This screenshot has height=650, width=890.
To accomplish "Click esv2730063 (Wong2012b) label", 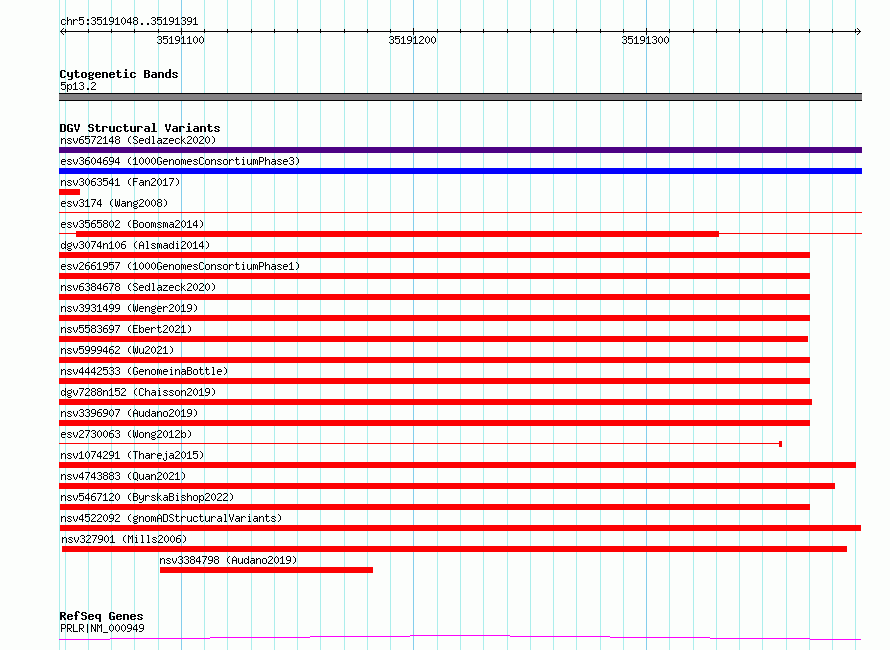I will (126, 434).
